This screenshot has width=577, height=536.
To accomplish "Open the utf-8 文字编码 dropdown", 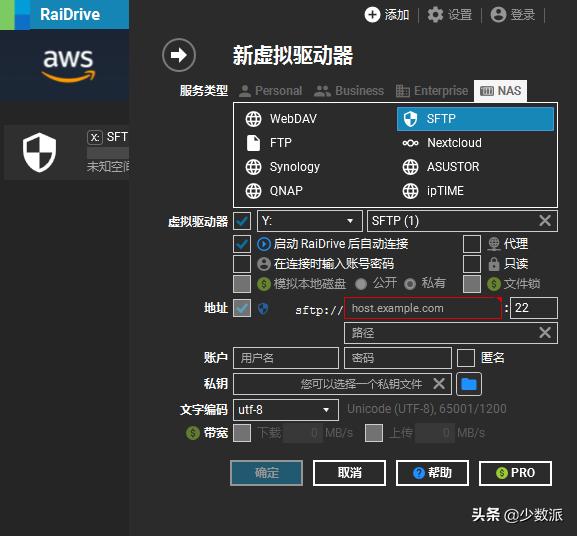I will click(x=286, y=410).
